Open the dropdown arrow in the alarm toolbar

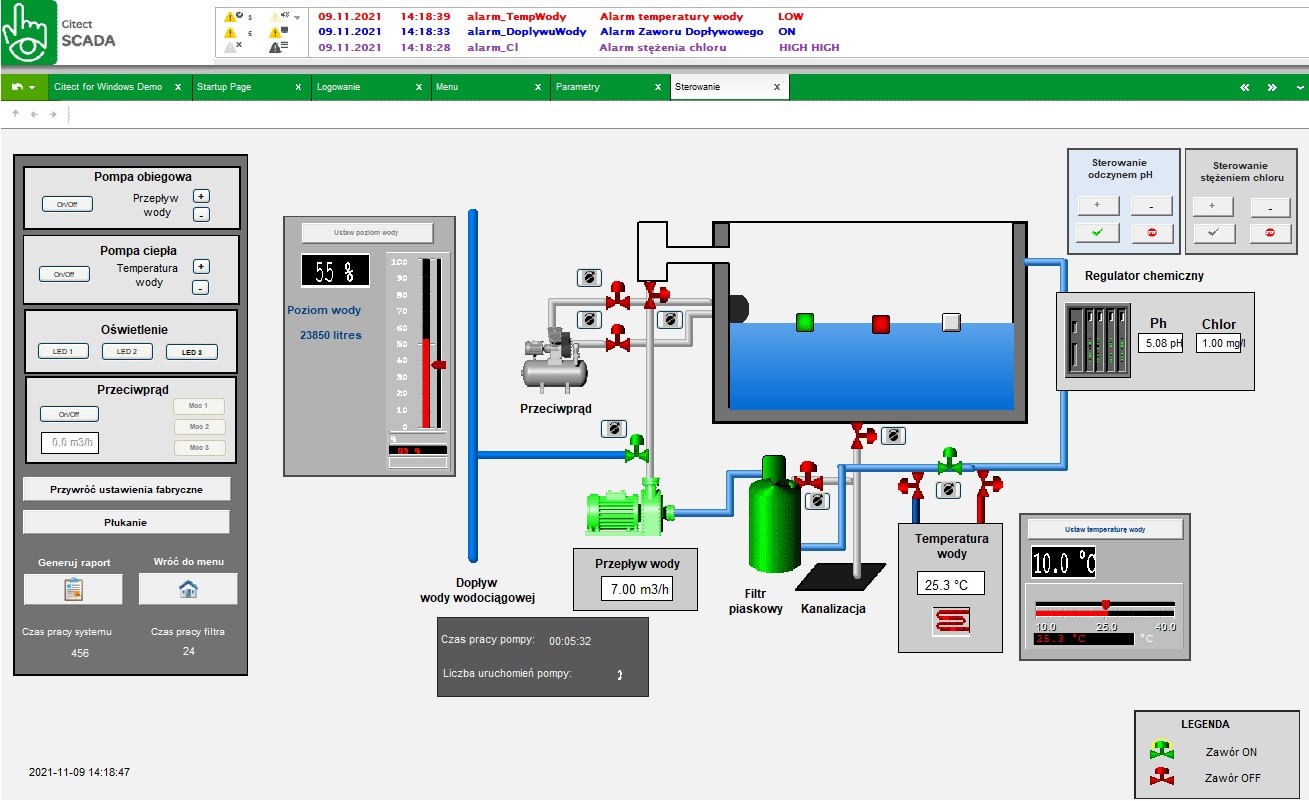(x=297, y=17)
